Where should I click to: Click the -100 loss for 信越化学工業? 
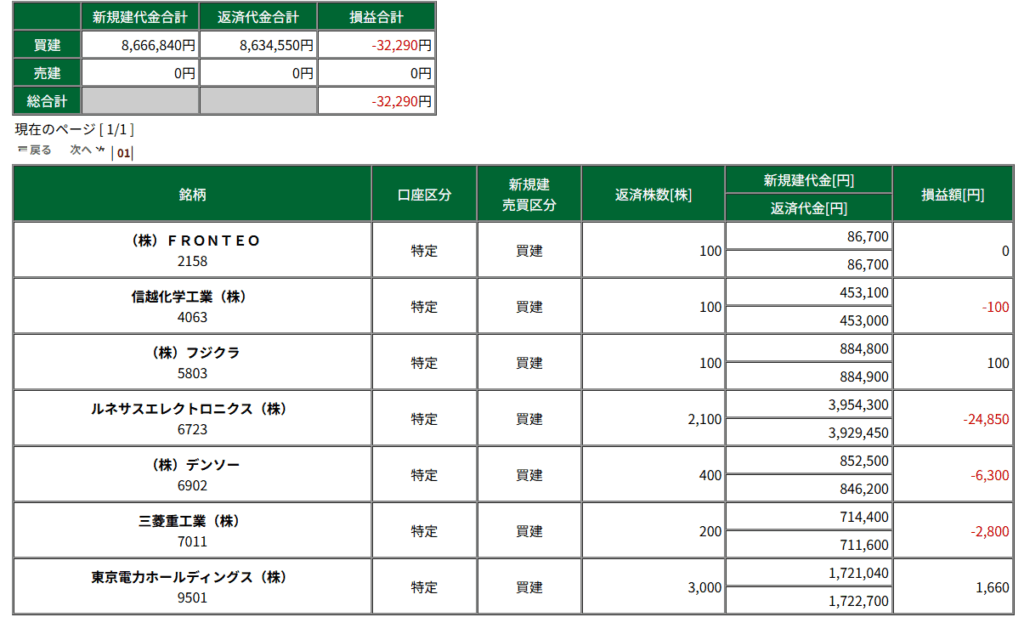pyautogui.click(x=995, y=307)
